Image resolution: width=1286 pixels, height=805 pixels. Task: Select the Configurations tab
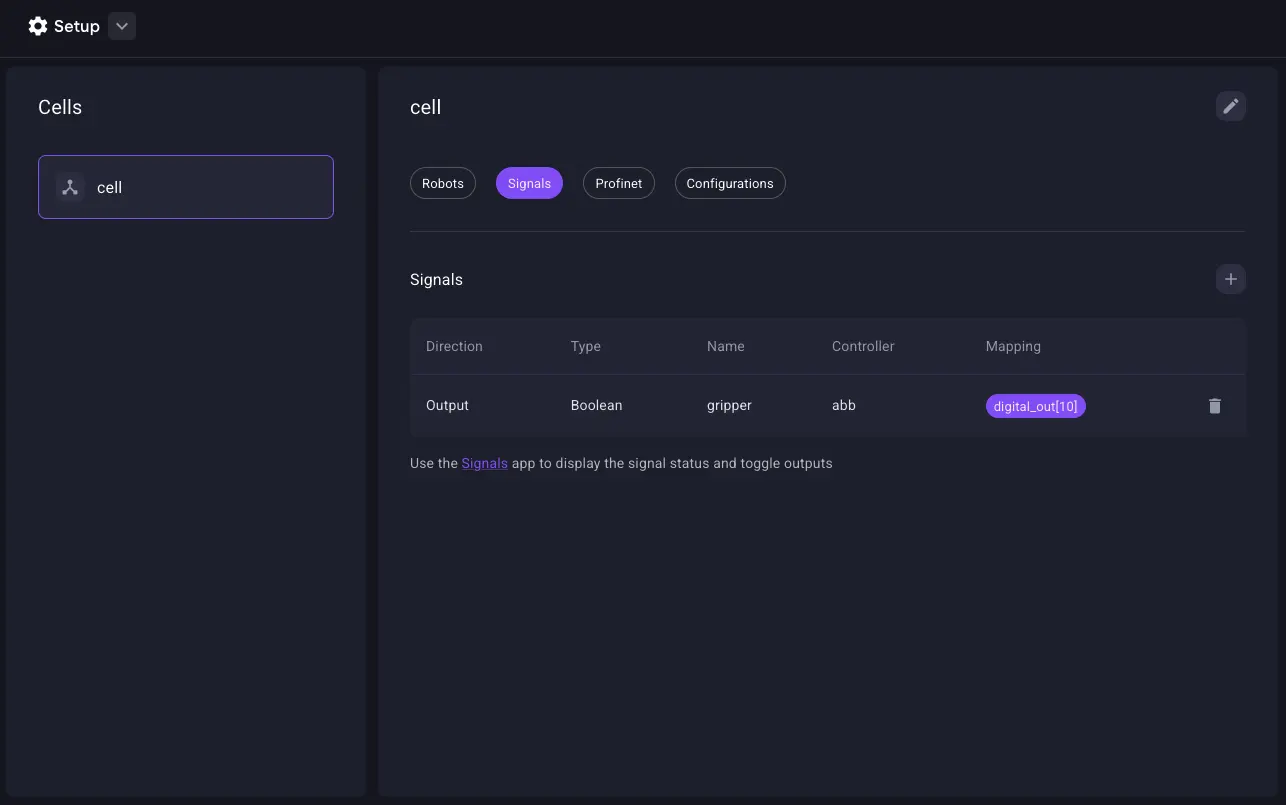pyautogui.click(x=729, y=183)
